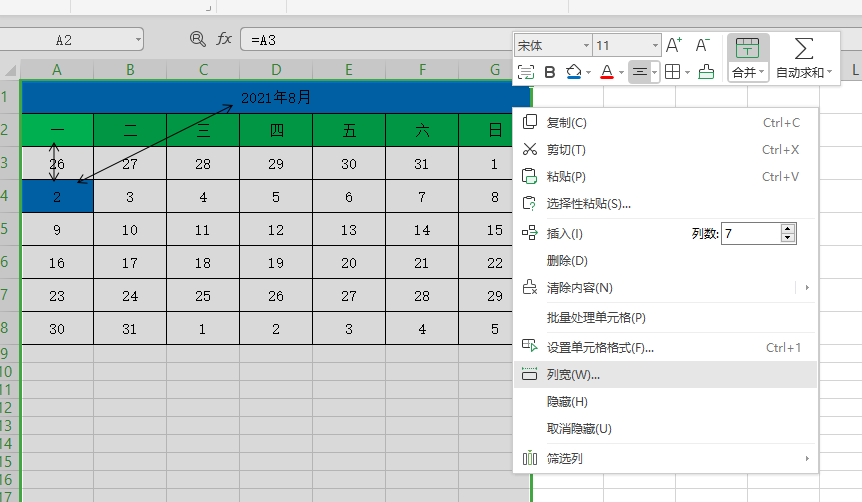Select column D header
Image resolution: width=862 pixels, height=502 pixels.
coord(276,70)
